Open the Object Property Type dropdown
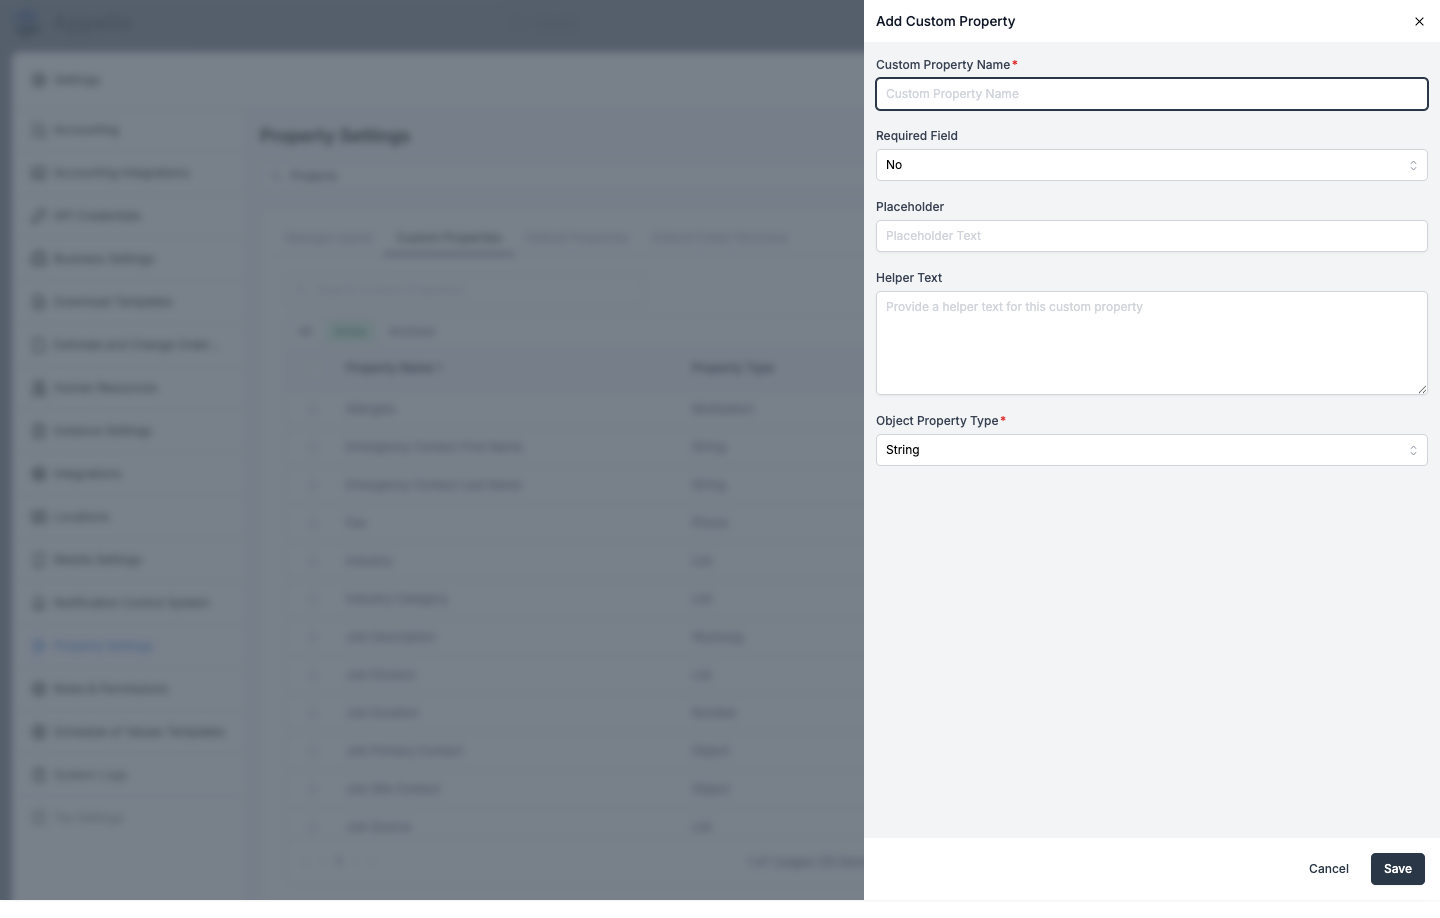 [x=1151, y=450]
